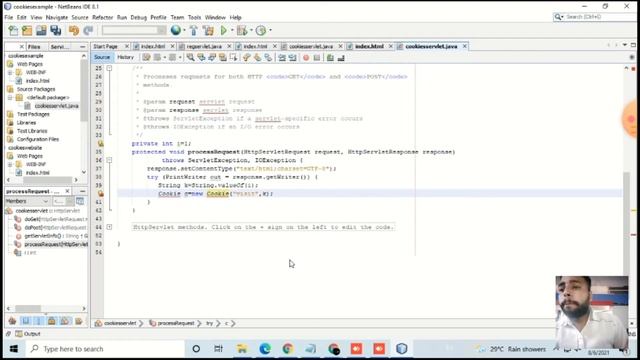Click the New File toolbar icon
The height and width of the screenshot is (360, 640).
[13, 30]
